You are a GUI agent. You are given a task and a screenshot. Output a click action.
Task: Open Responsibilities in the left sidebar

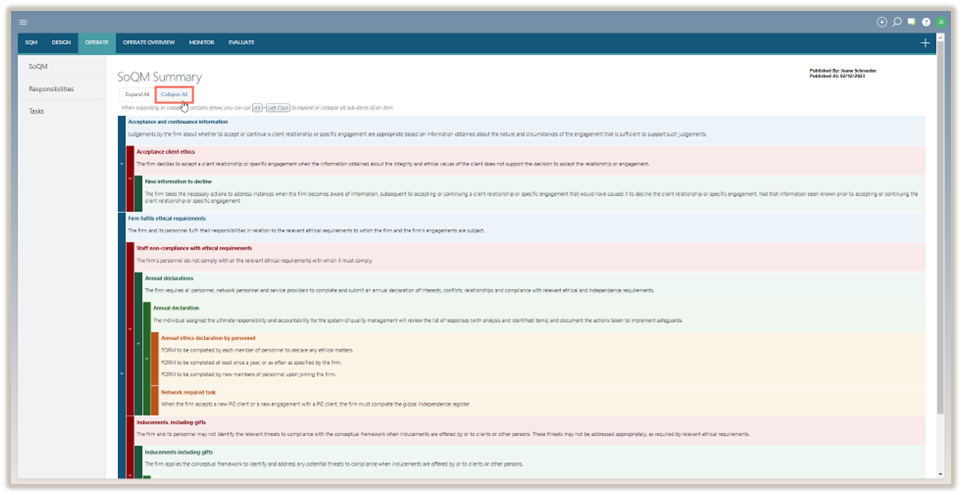[x=50, y=88]
